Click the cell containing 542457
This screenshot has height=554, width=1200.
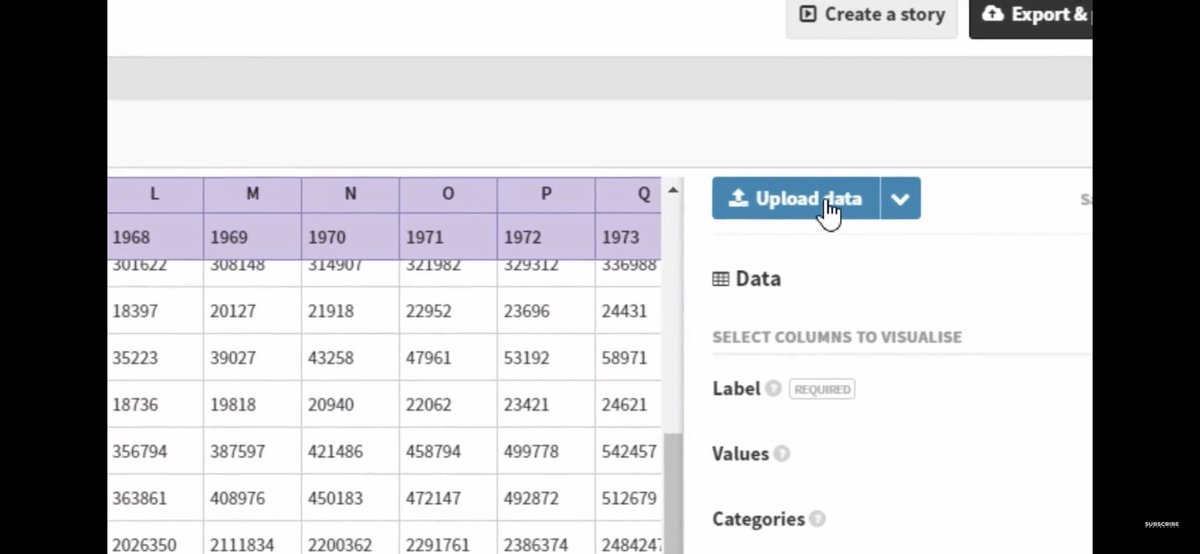tap(629, 451)
